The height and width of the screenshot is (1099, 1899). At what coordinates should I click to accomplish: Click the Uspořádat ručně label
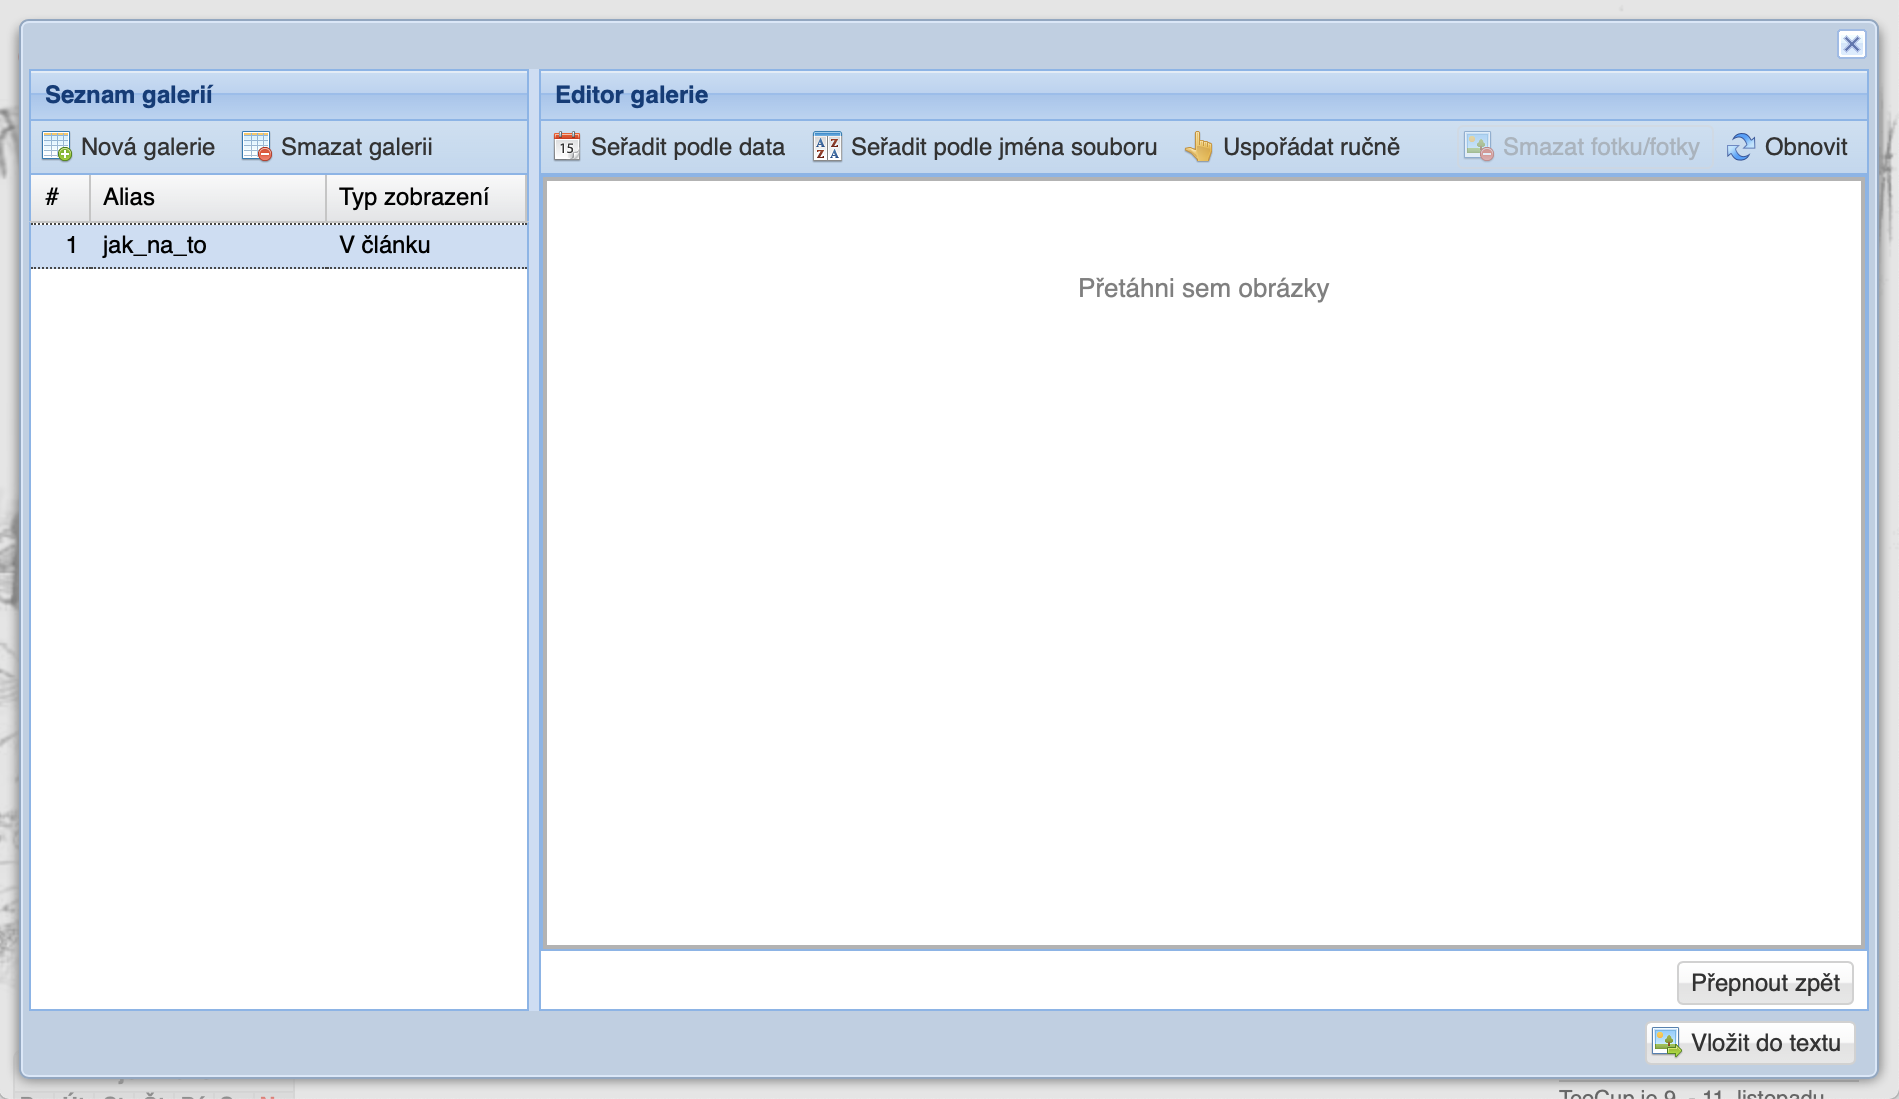(x=1310, y=147)
